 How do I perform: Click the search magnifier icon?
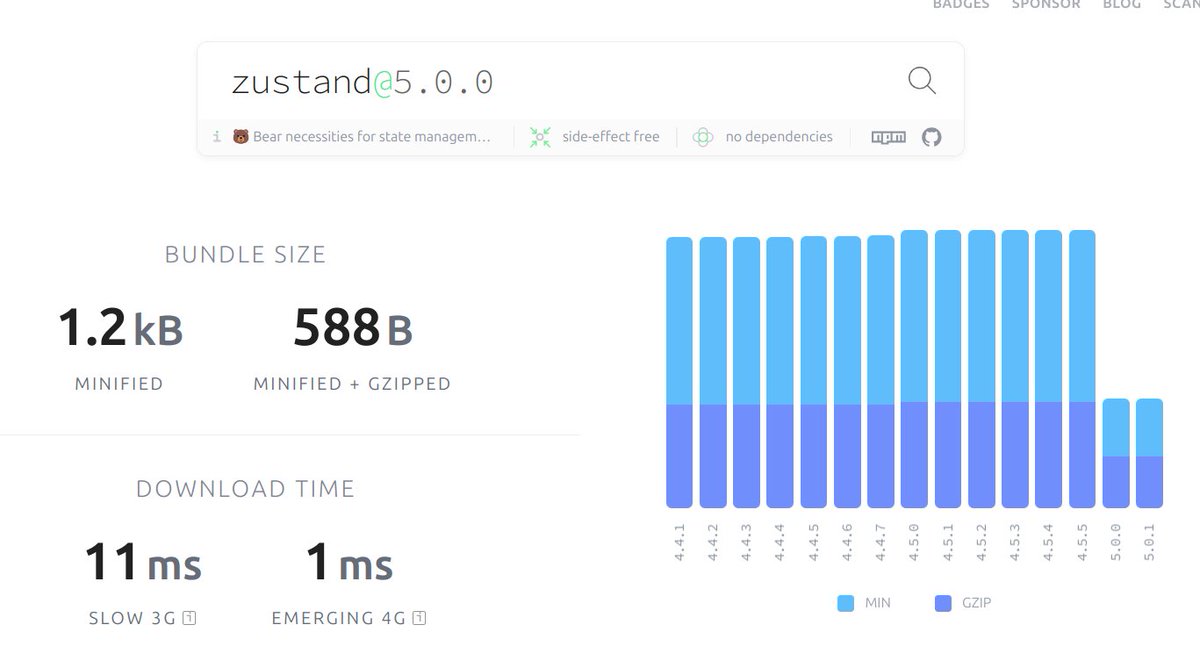click(x=921, y=81)
